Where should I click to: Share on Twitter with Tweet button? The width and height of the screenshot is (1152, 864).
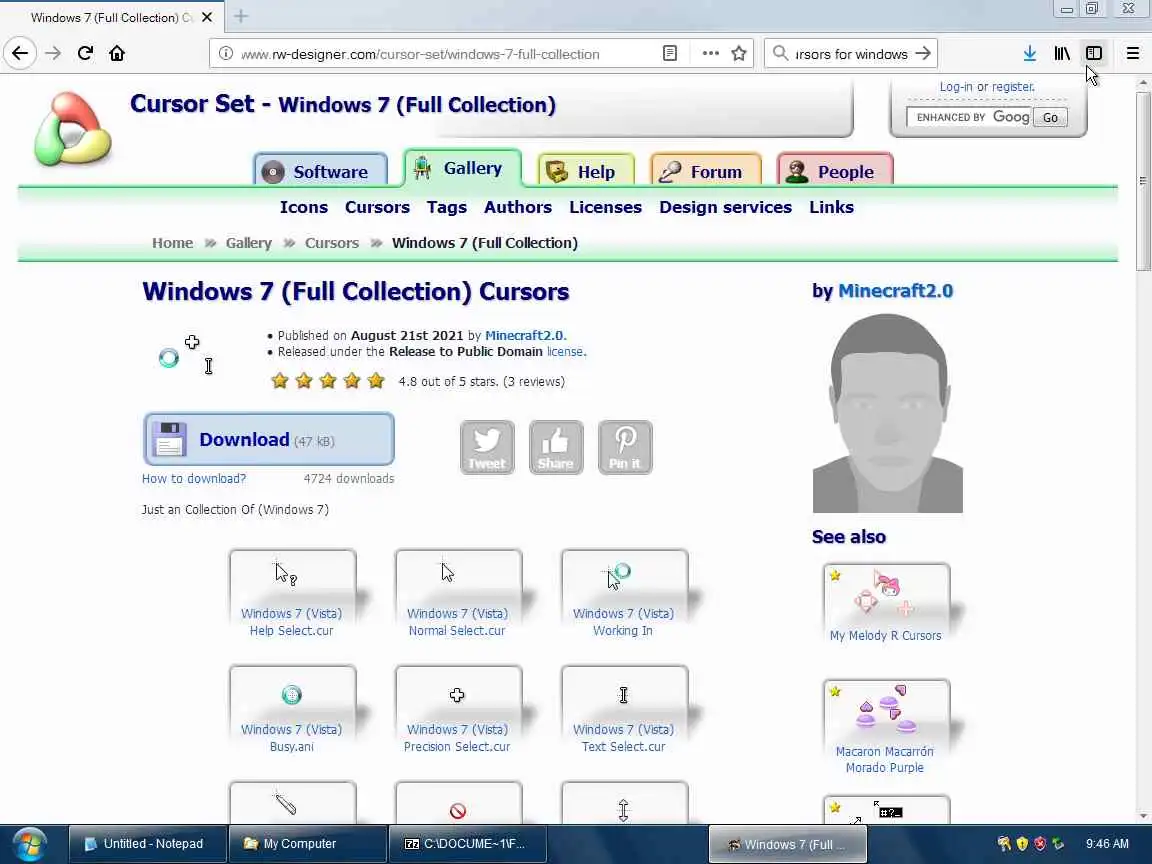(487, 447)
